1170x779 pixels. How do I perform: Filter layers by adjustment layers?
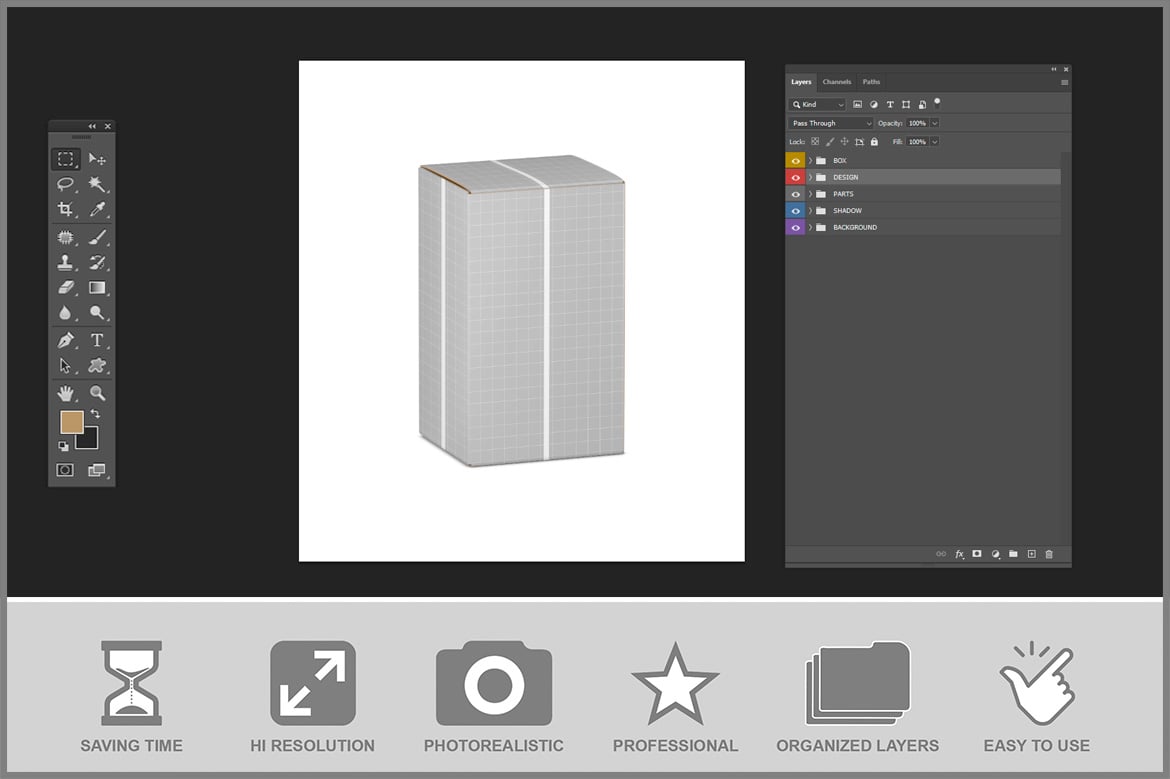coord(874,104)
